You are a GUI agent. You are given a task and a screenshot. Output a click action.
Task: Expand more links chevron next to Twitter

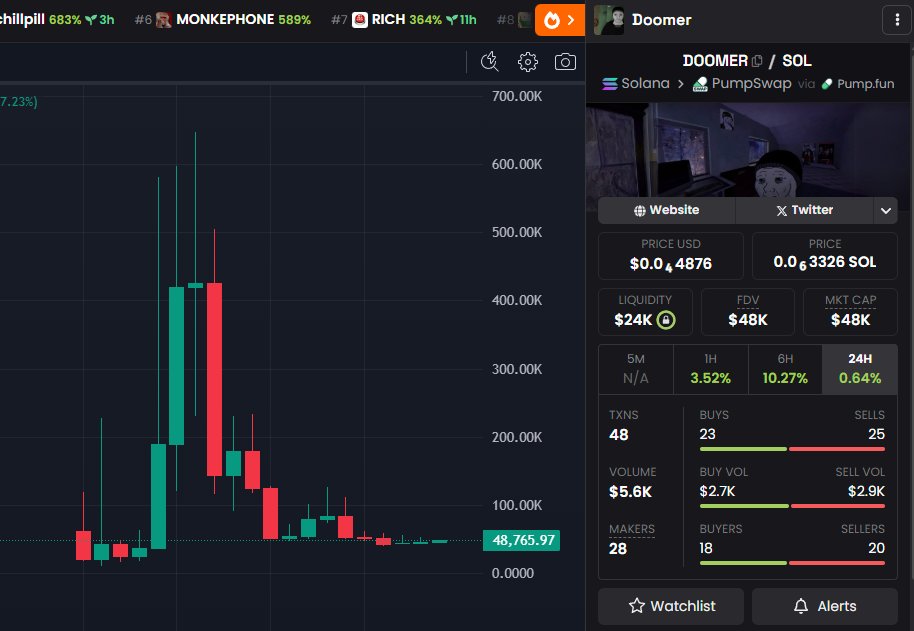(x=885, y=210)
